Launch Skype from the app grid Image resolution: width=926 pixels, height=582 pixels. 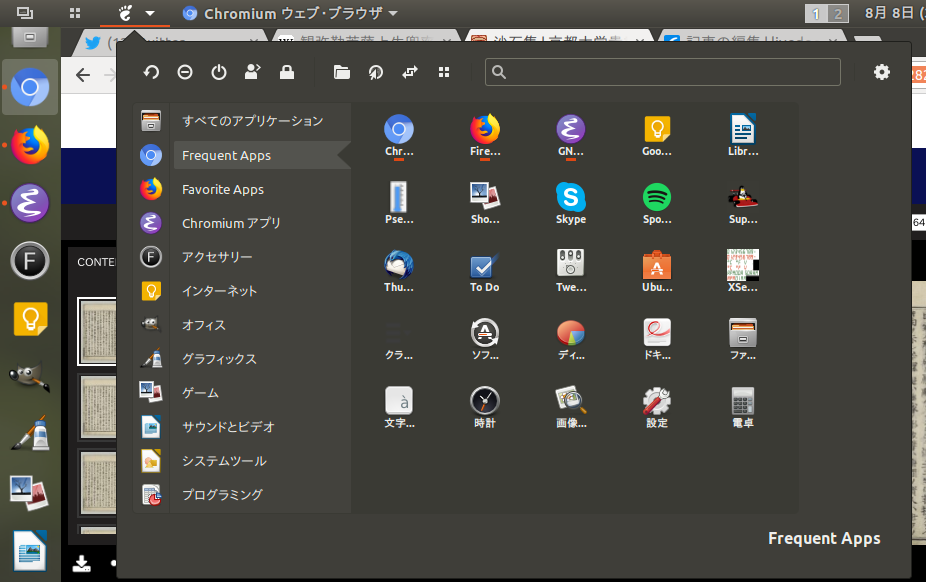pos(570,204)
